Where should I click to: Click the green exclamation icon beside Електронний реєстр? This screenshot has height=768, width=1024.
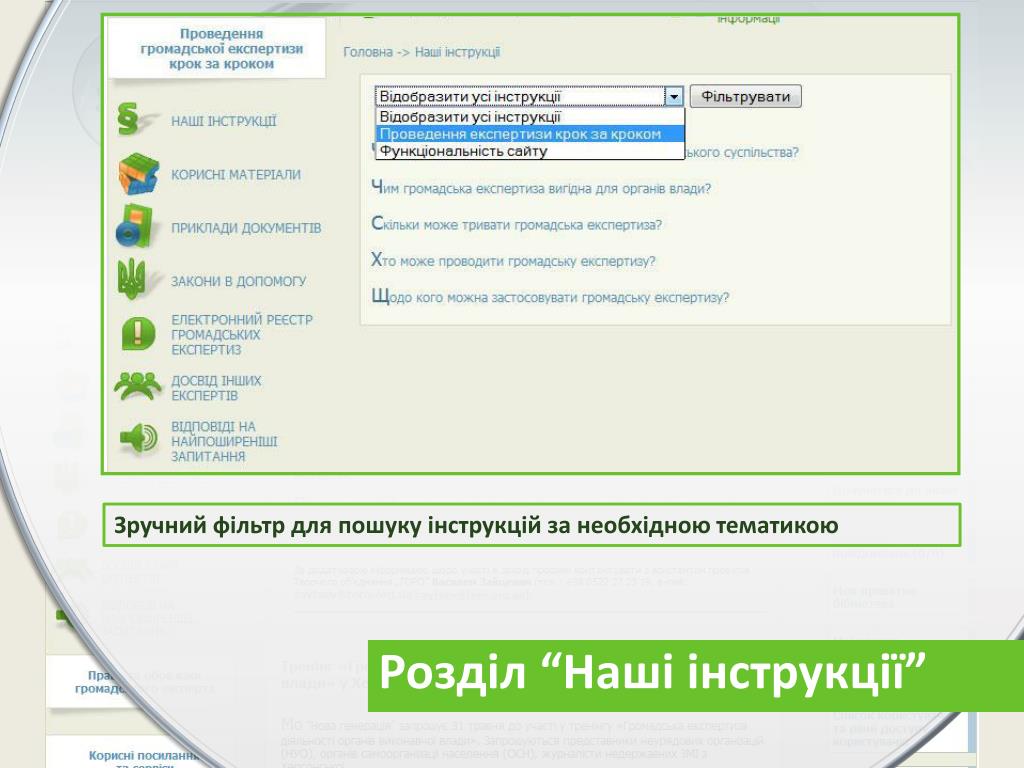138,334
